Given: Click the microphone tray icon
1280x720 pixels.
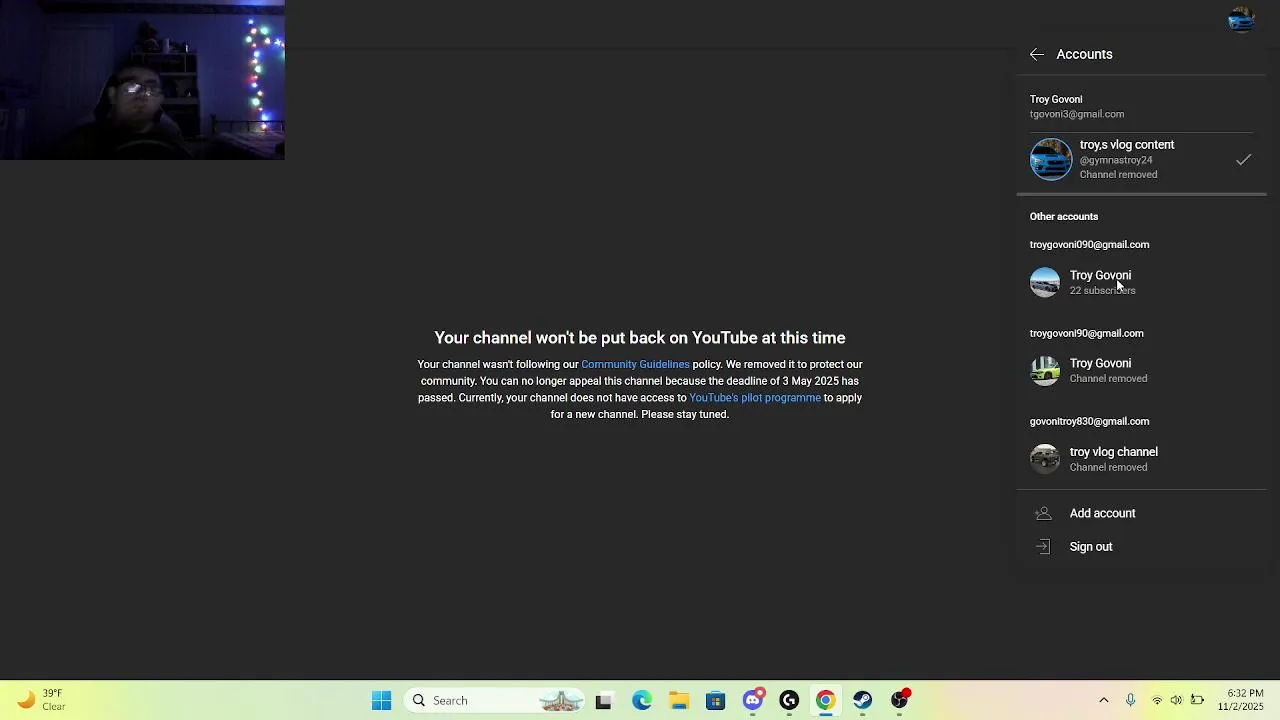Looking at the screenshot, I should tap(1130, 700).
